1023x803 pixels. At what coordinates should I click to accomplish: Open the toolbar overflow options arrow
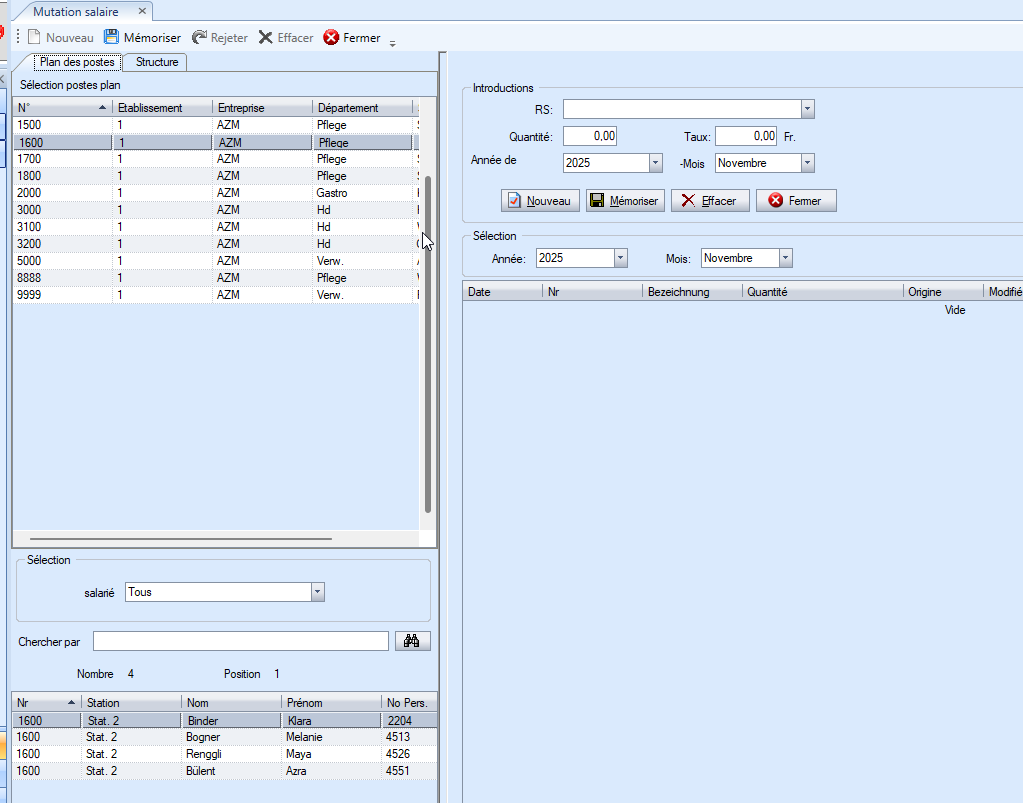pos(392,42)
